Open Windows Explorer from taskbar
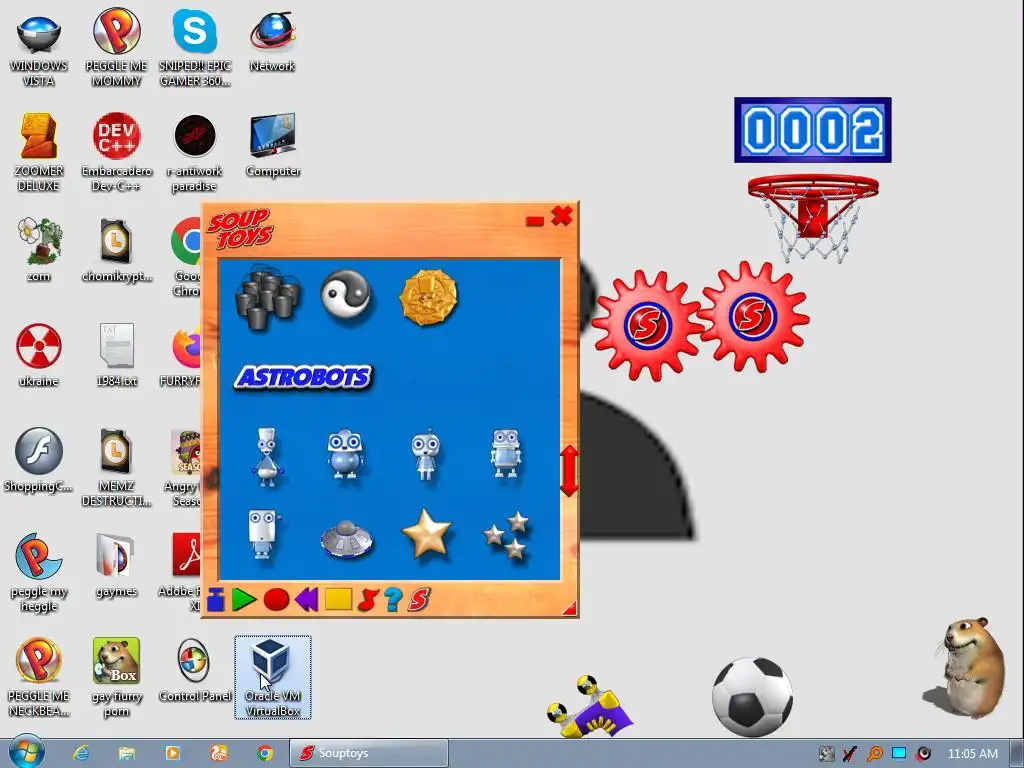This screenshot has height=768, width=1024. tap(127, 753)
